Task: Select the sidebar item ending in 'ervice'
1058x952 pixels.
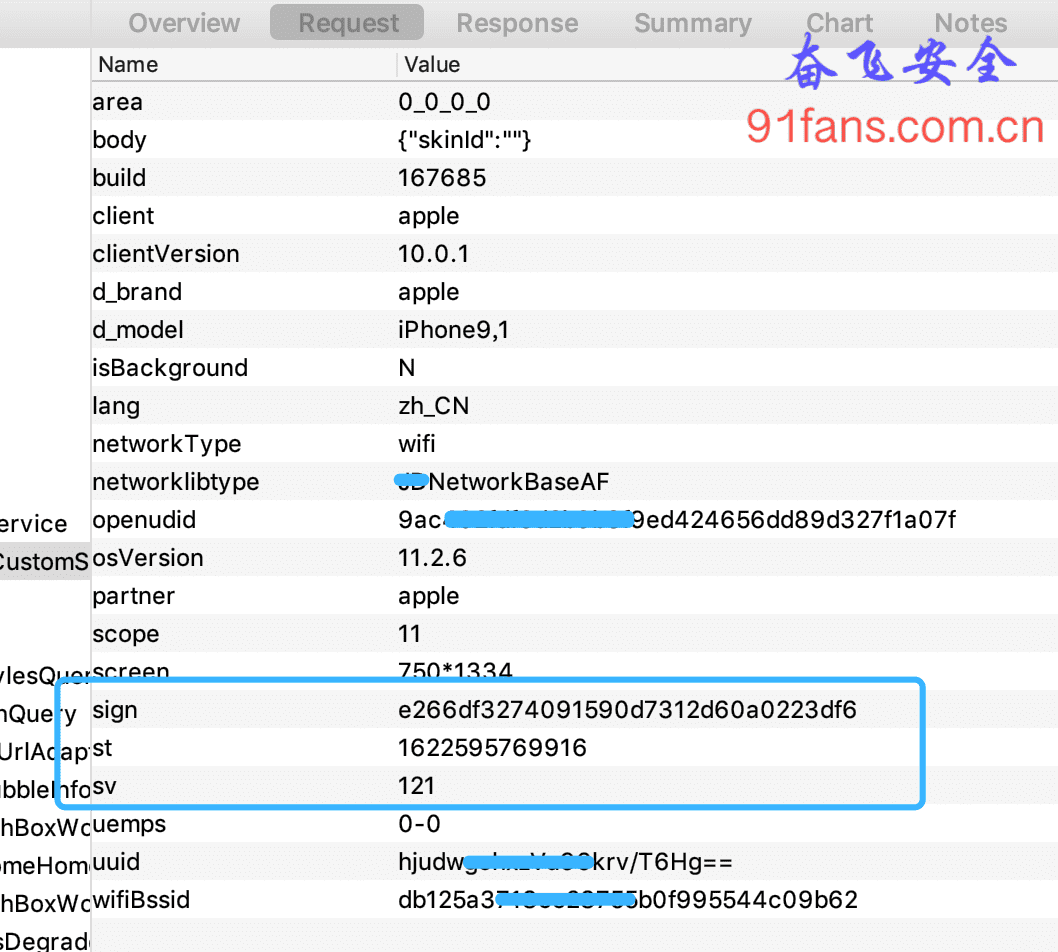Action: pyautogui.click(x=34, y=524)
